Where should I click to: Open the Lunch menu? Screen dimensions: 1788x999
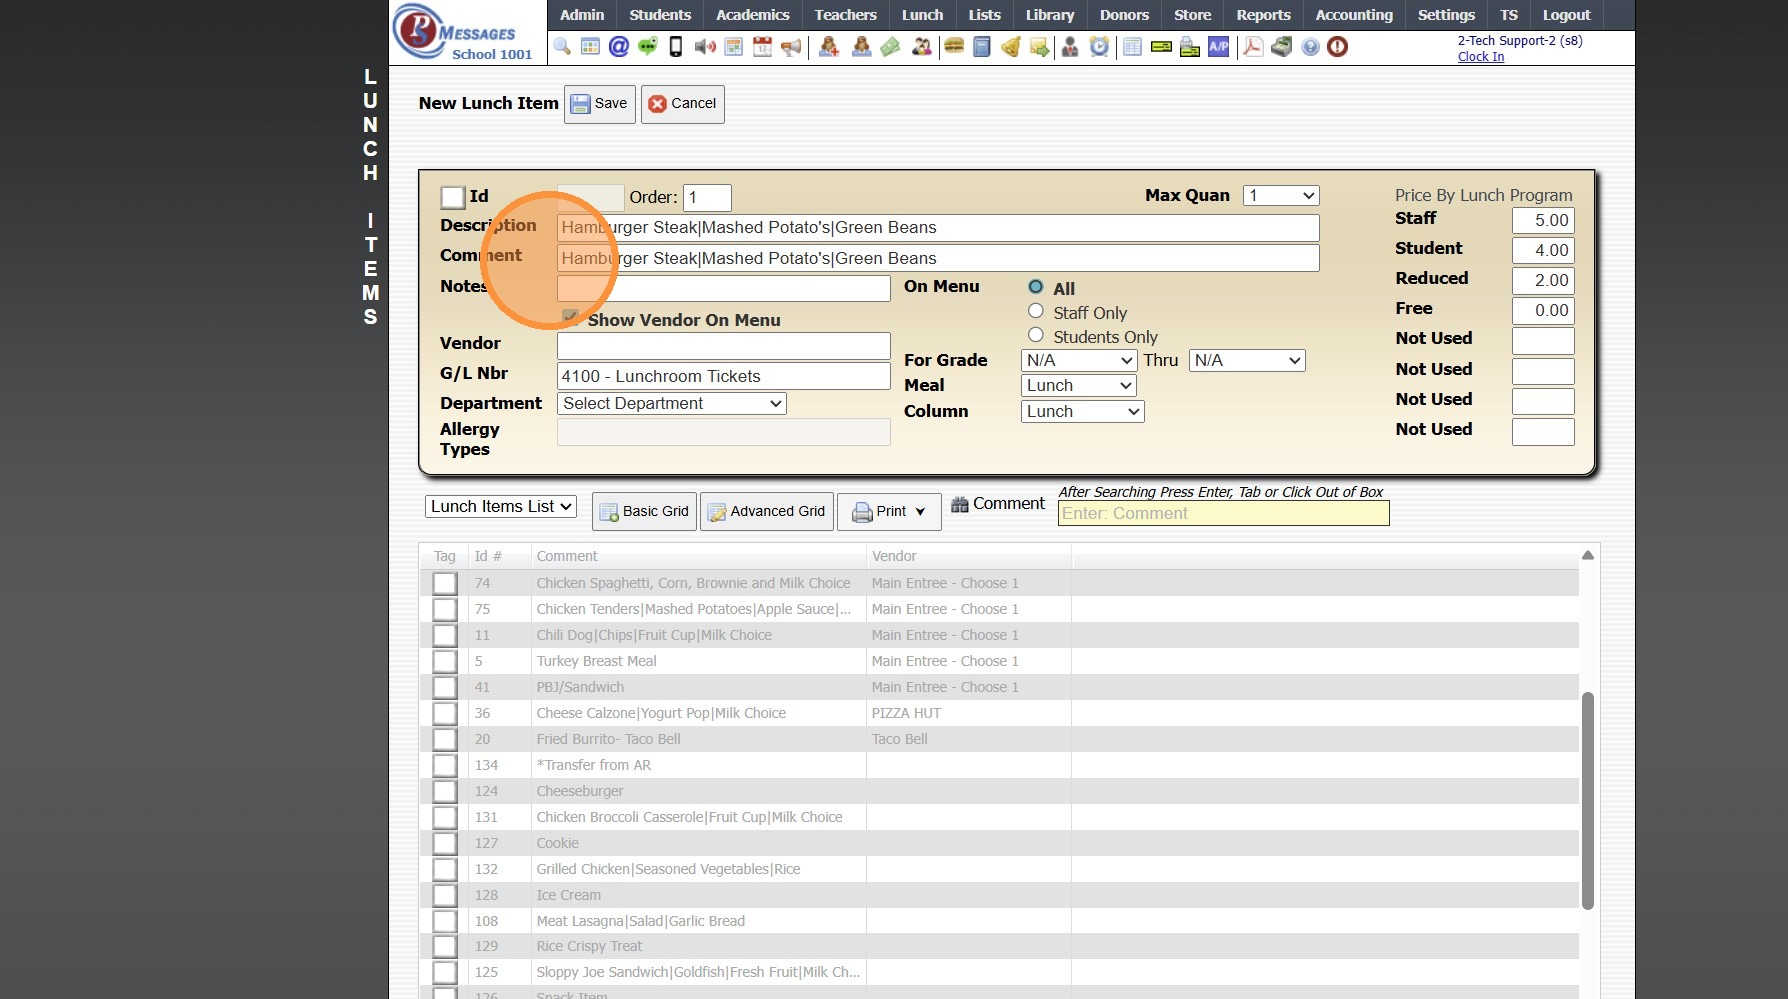click(922, 15)
